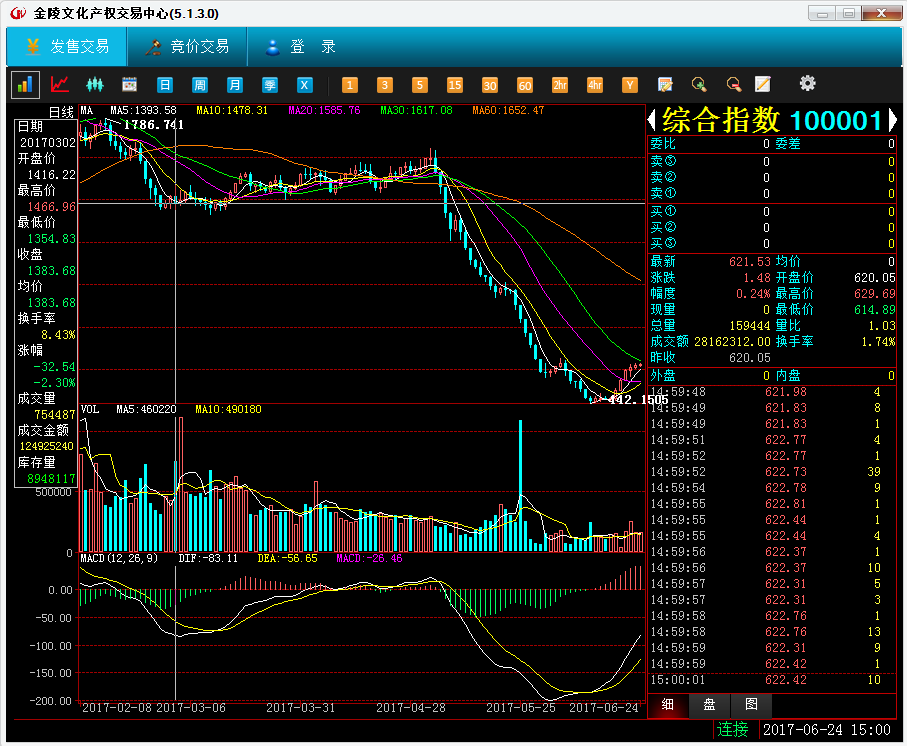Switch to quarterly period (季) chart
Screen dimensions: 907x746
[270, 85]
